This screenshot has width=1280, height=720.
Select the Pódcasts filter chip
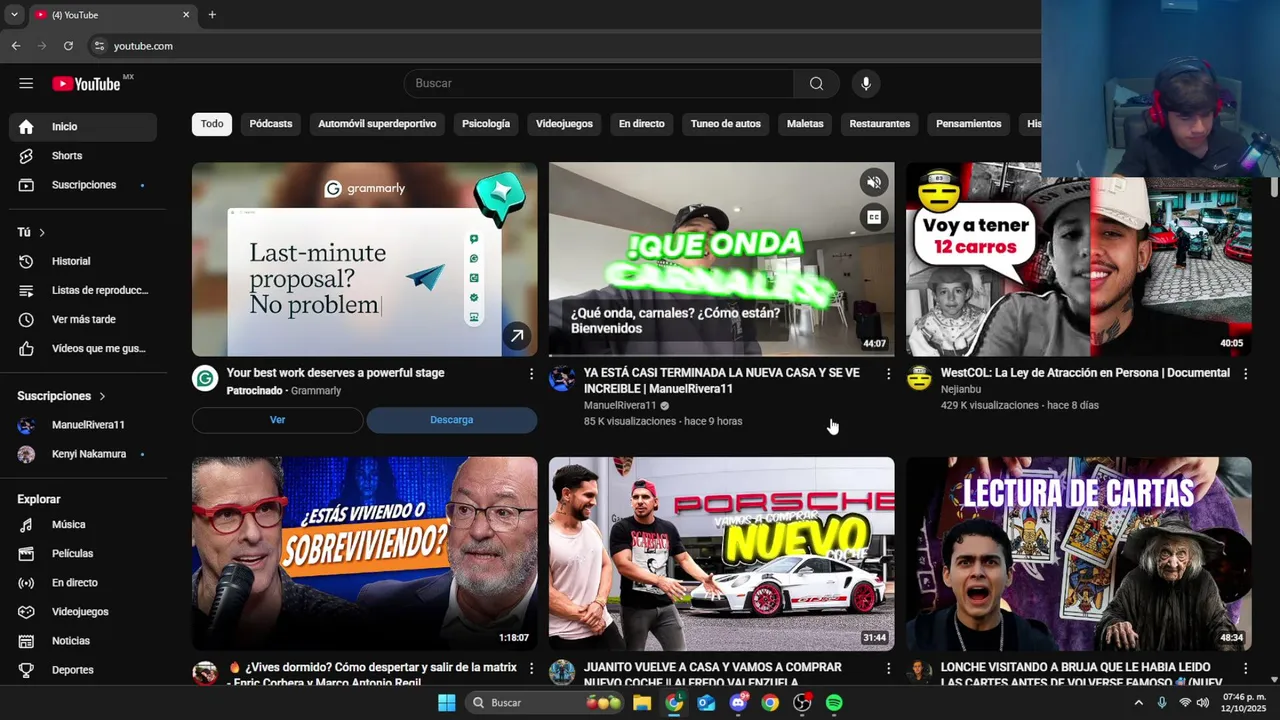pyautogui.click(x=271, y=124)
